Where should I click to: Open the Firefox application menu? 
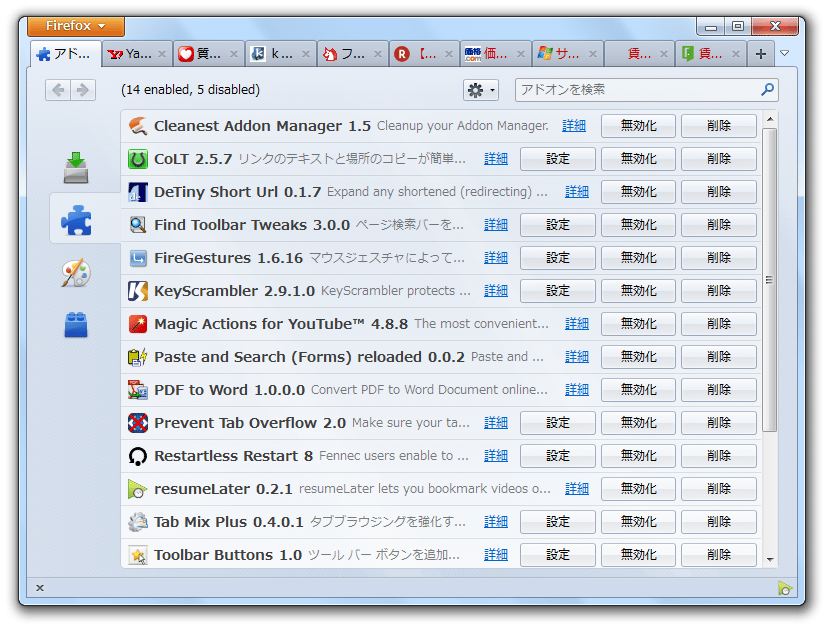point(76,25)
